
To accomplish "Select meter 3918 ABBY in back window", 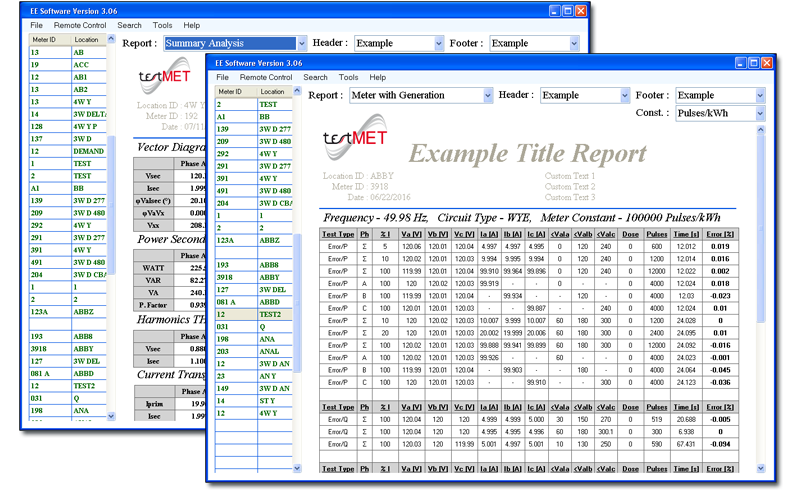I will pos(68,349).
